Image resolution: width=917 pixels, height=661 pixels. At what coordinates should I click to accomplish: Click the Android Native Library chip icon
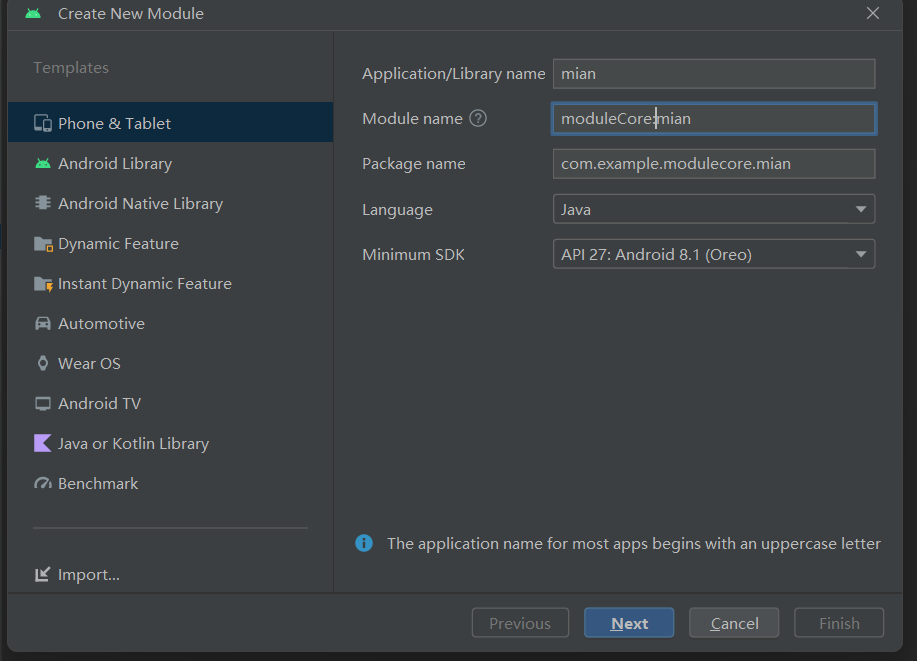coord(43,203)
